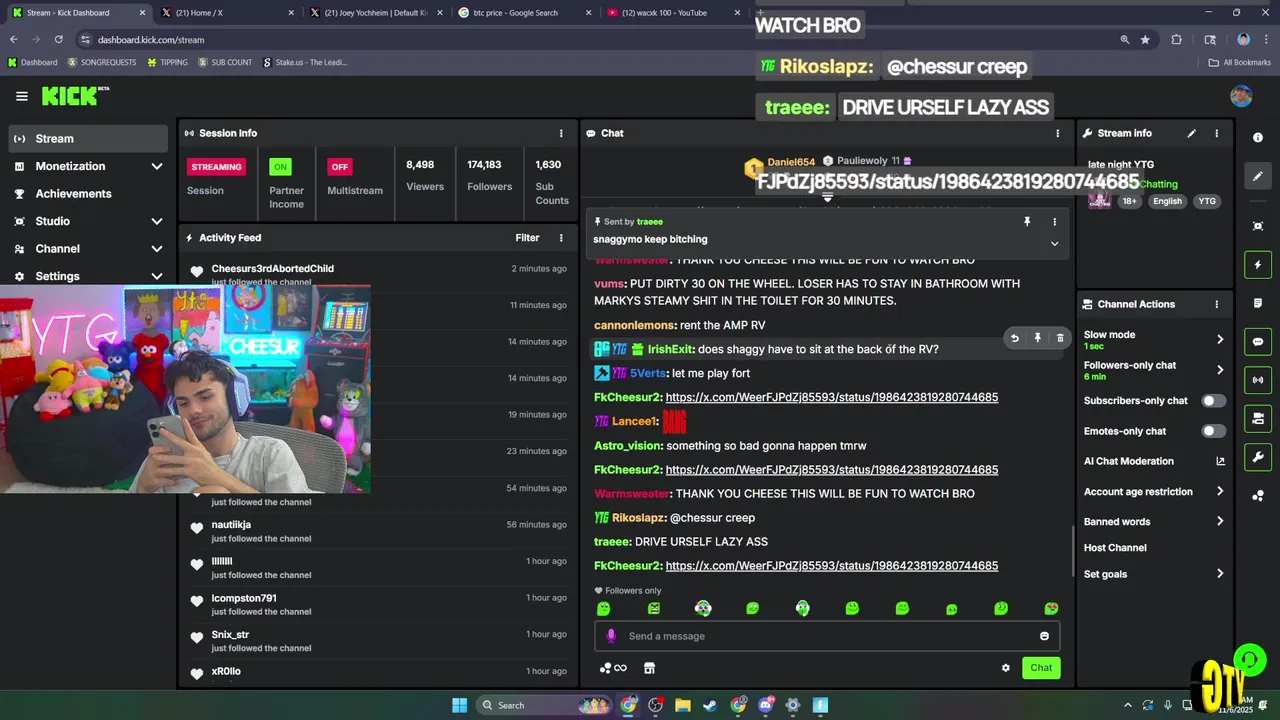Open the Channel Actions options menu
Image resolution: width=1280 pixels, height=720 pixels.
(1216, 304)
